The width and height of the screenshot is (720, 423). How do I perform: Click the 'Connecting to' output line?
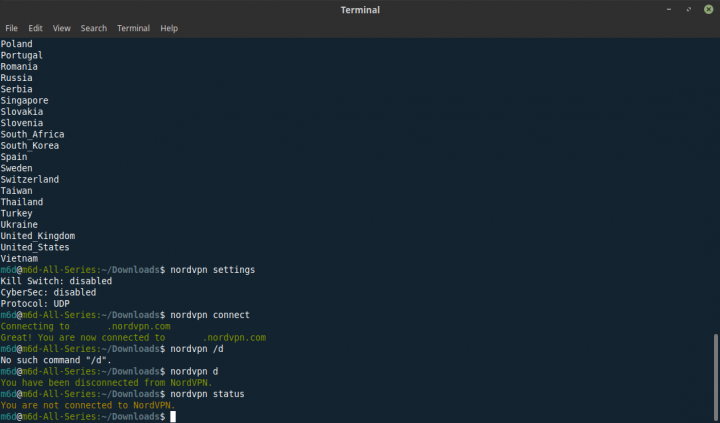[x=85, y=326]
